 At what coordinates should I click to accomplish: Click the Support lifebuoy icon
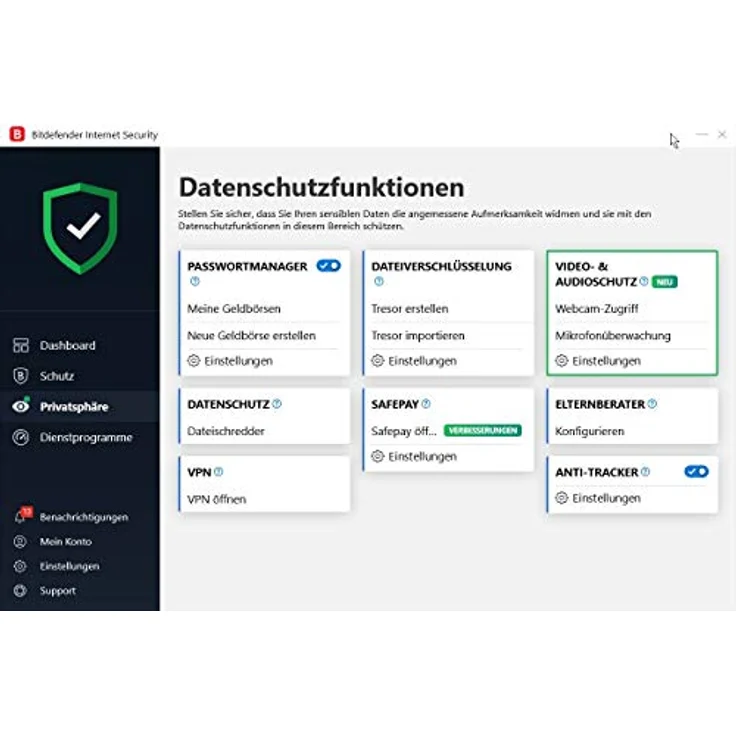point(20,590)
